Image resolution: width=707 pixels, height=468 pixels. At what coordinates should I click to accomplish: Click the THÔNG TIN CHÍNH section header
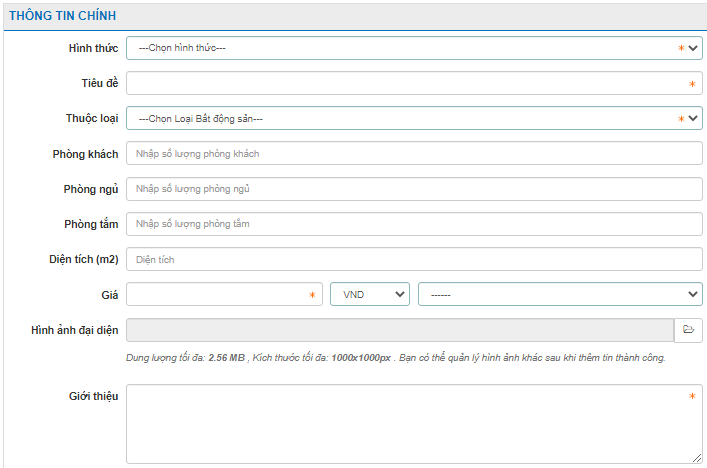62,16
